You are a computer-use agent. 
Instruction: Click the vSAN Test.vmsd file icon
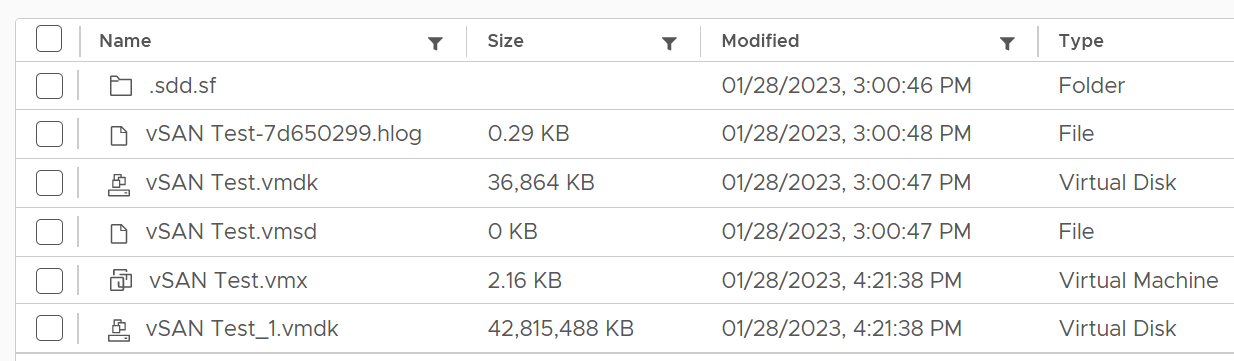pyautogui.click(x=119, y=232)
